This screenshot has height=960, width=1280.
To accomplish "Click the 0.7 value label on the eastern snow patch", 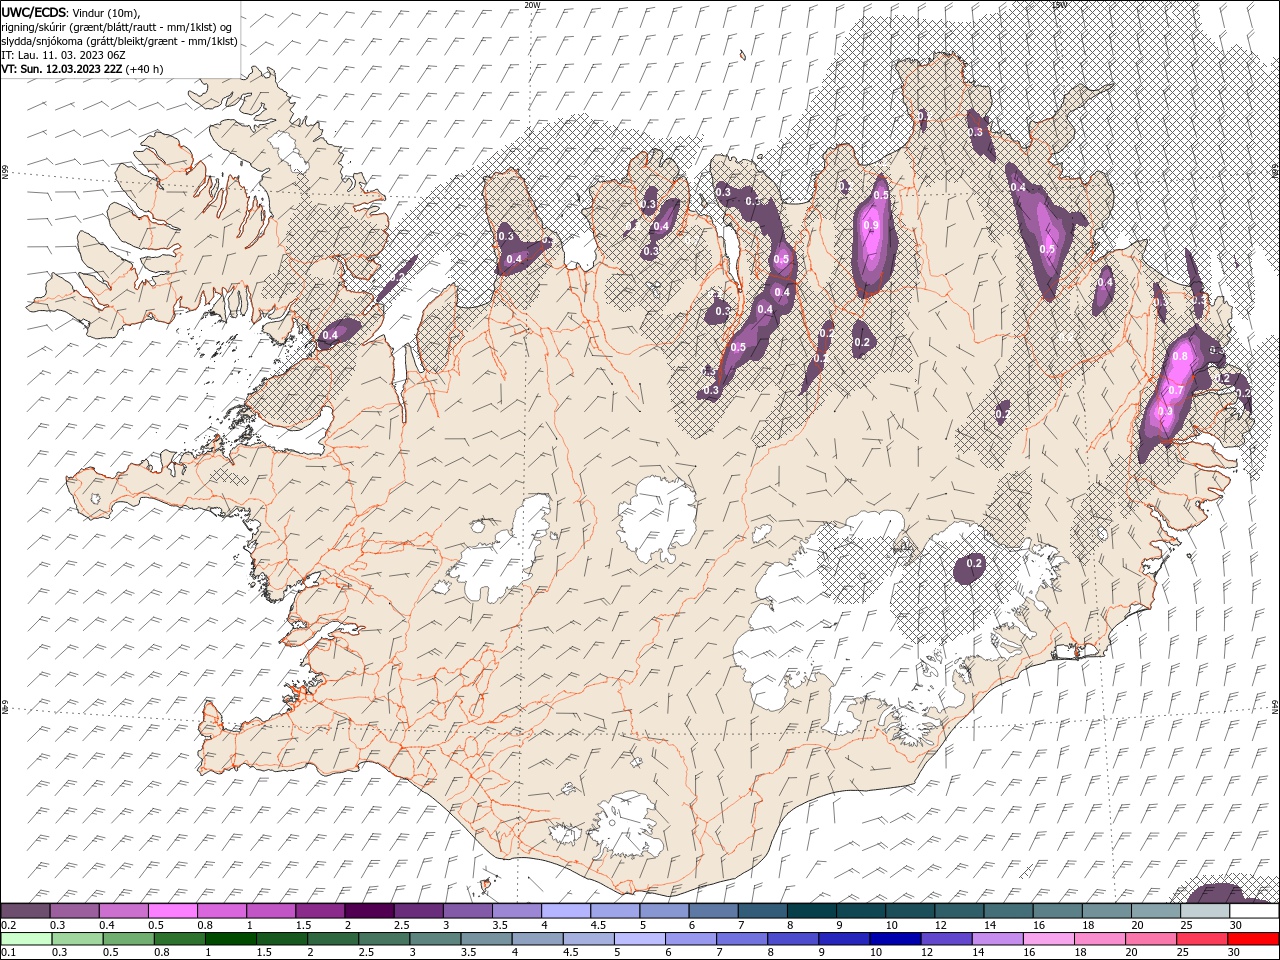I will coord(1176,390).
